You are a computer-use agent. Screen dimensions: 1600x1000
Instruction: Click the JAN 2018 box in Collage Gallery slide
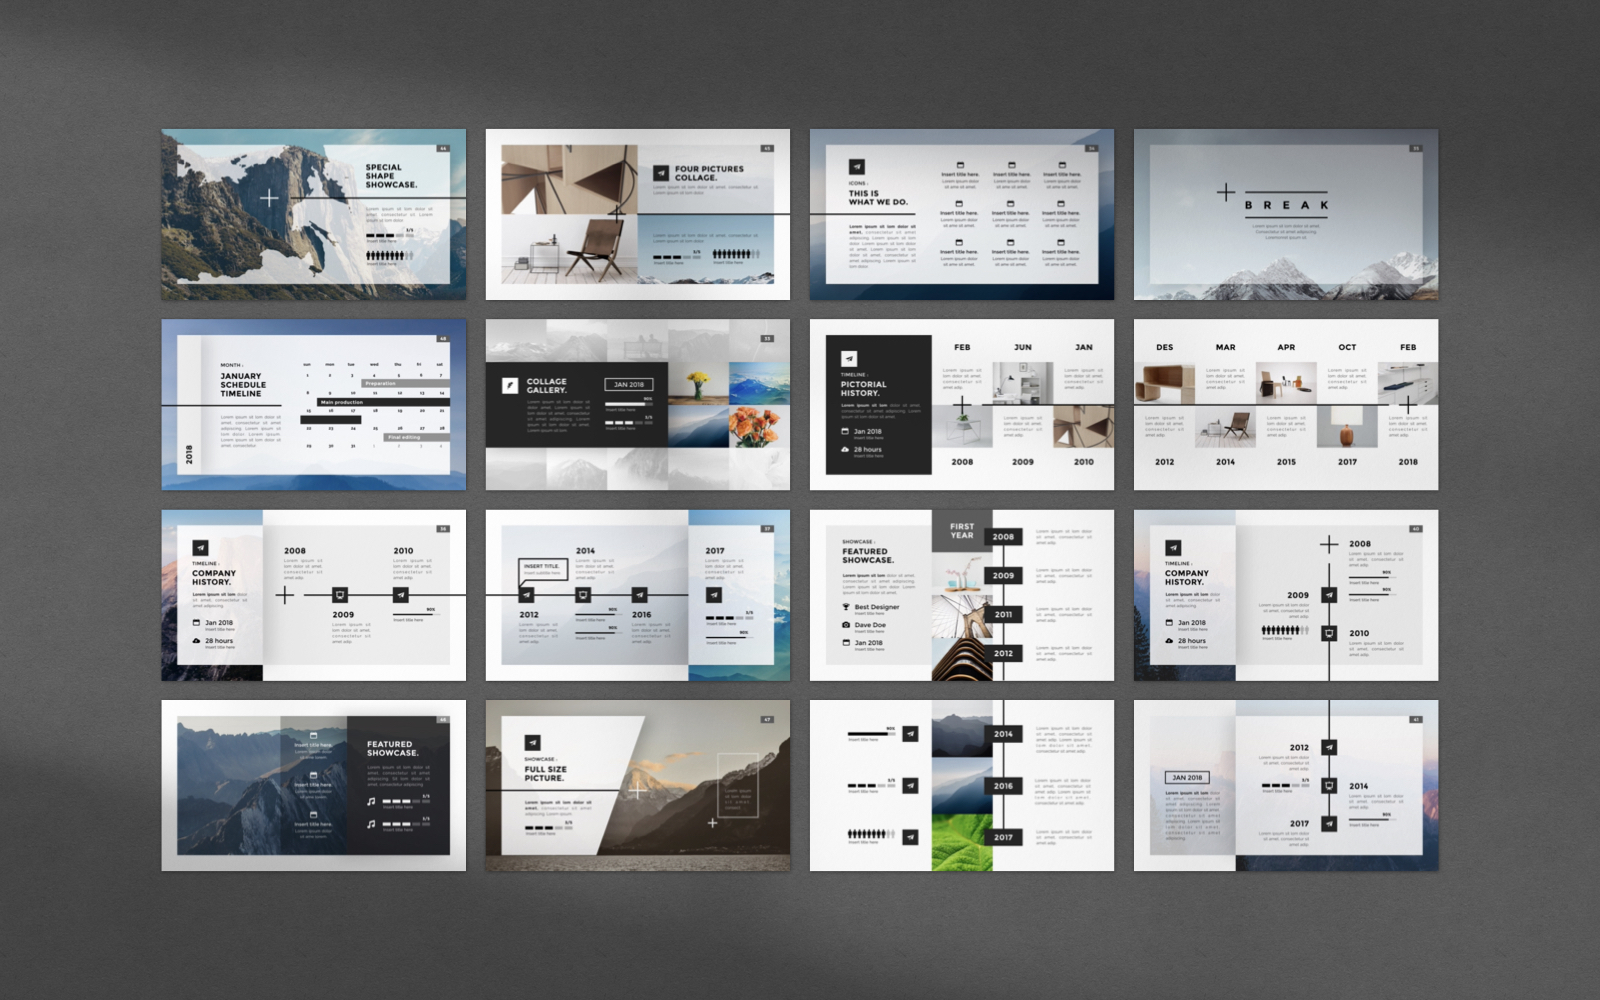[629, 385]
